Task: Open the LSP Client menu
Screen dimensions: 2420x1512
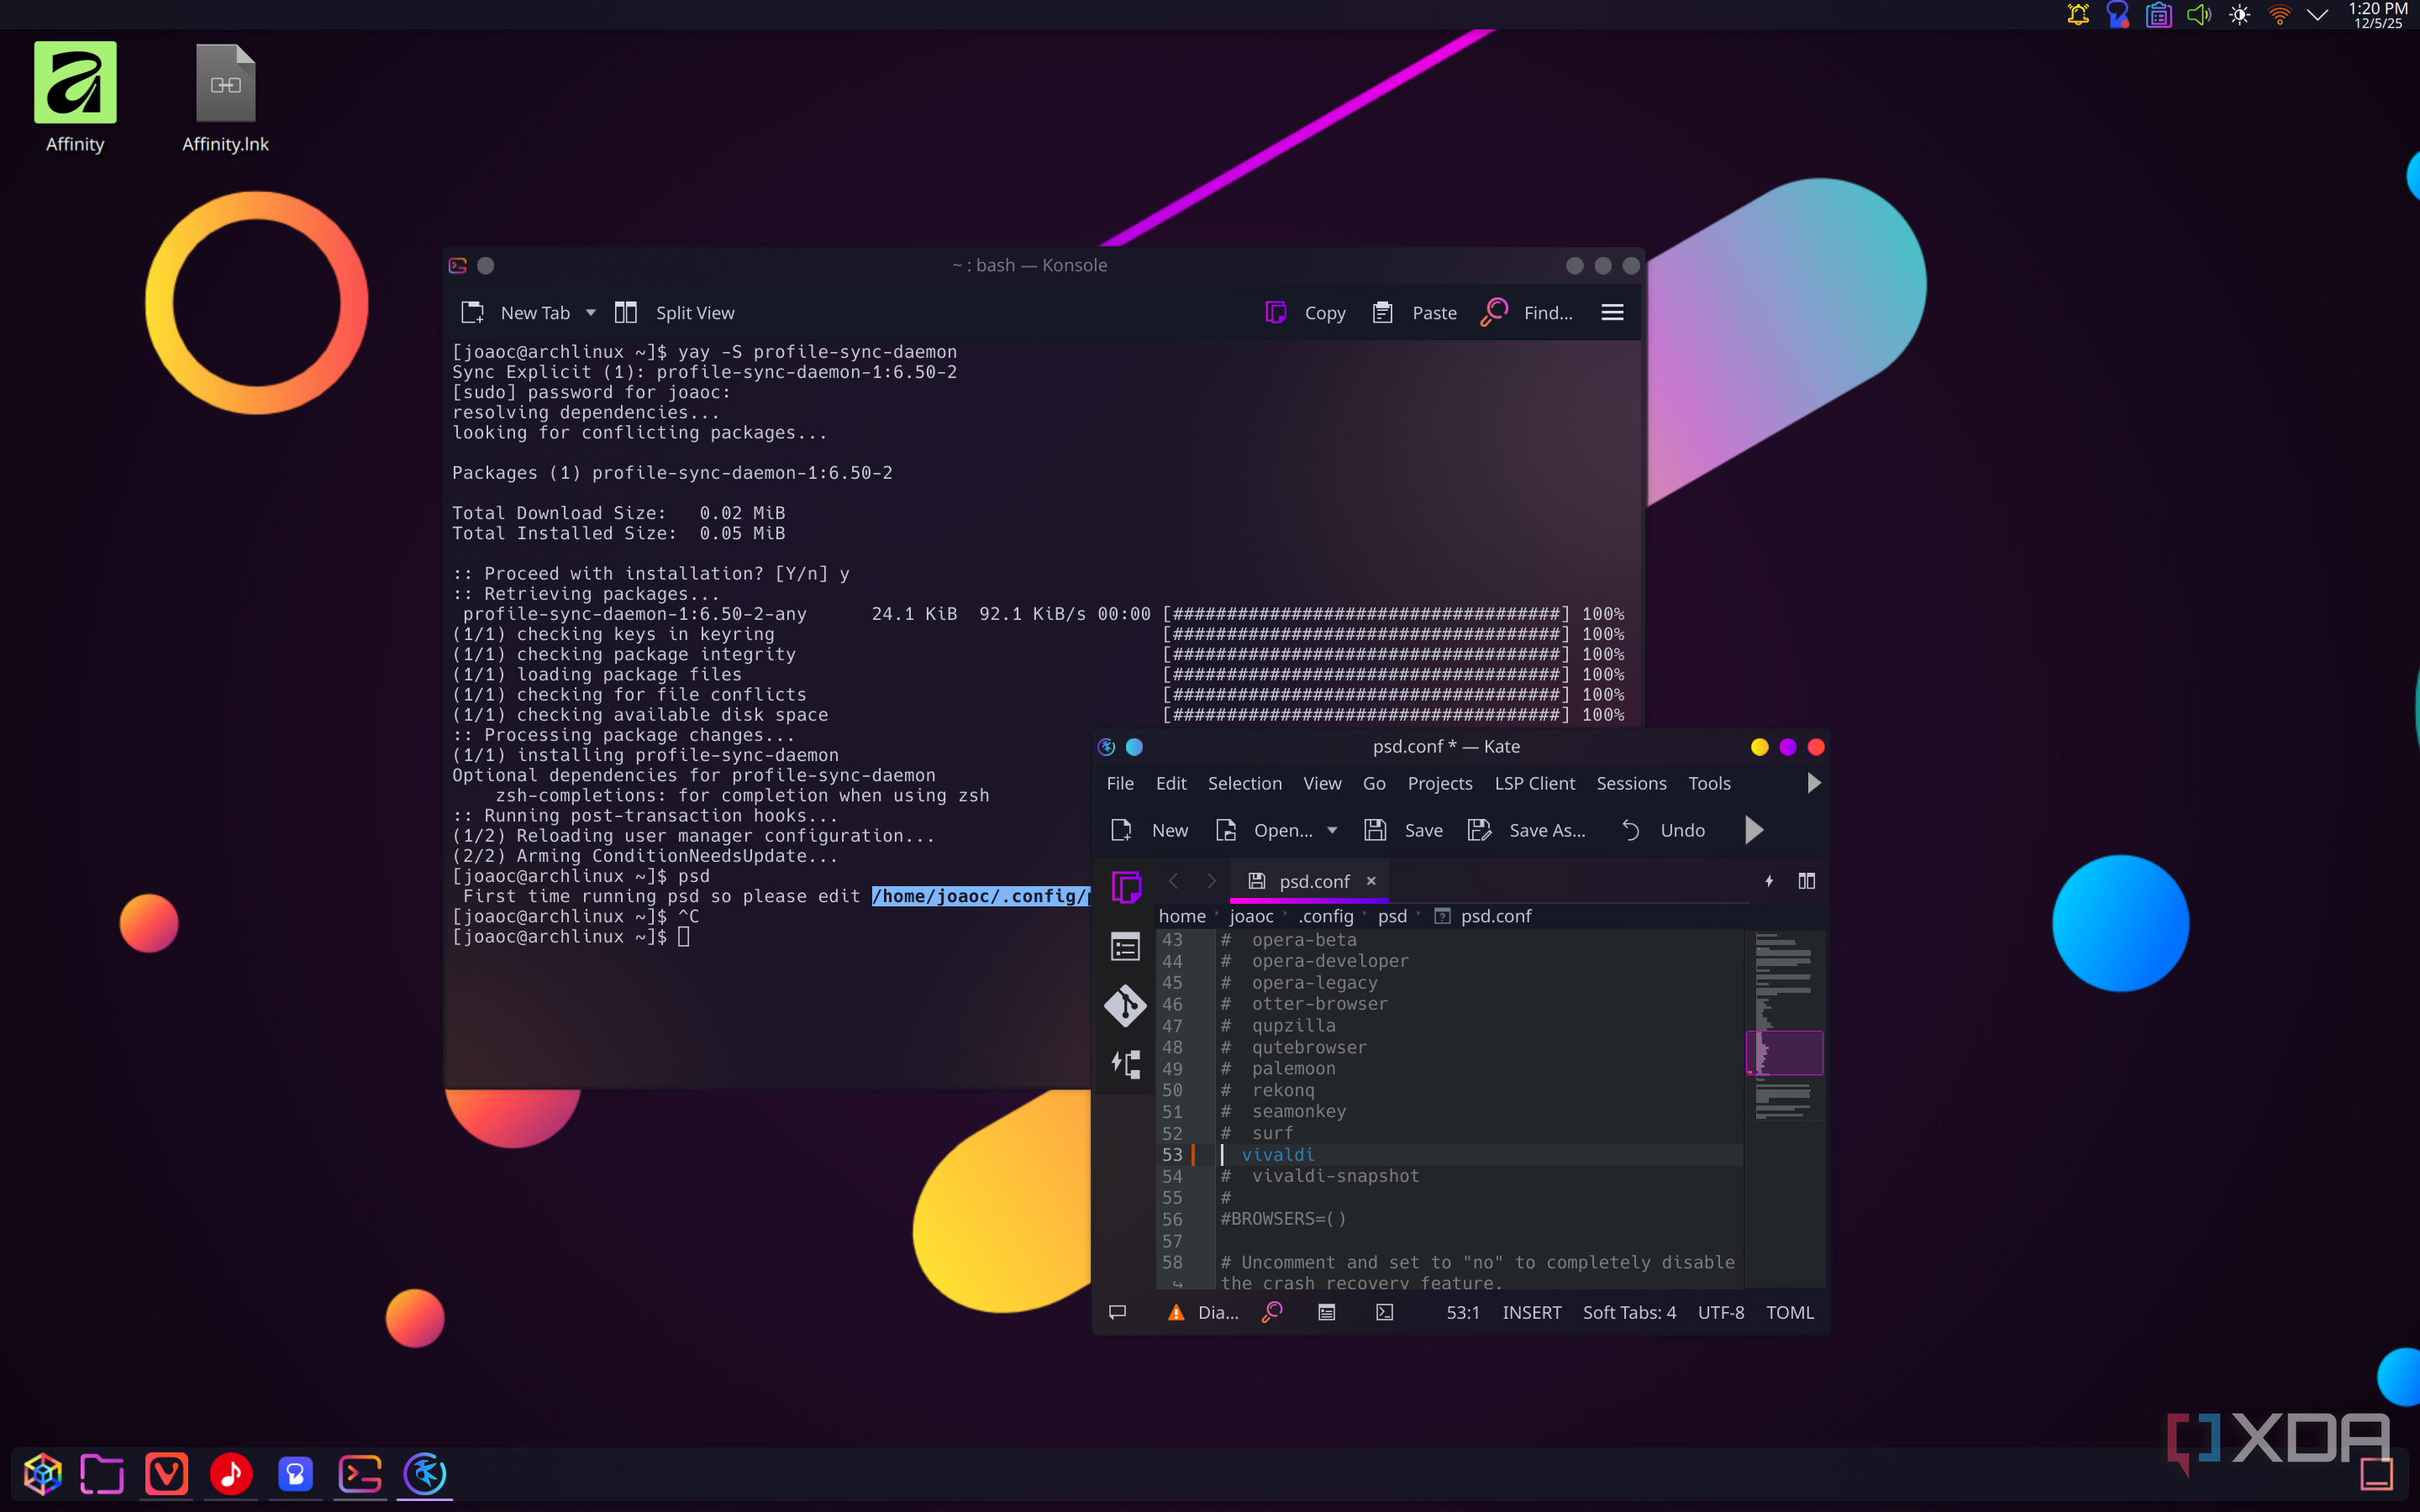Action: click(1534, 783)
